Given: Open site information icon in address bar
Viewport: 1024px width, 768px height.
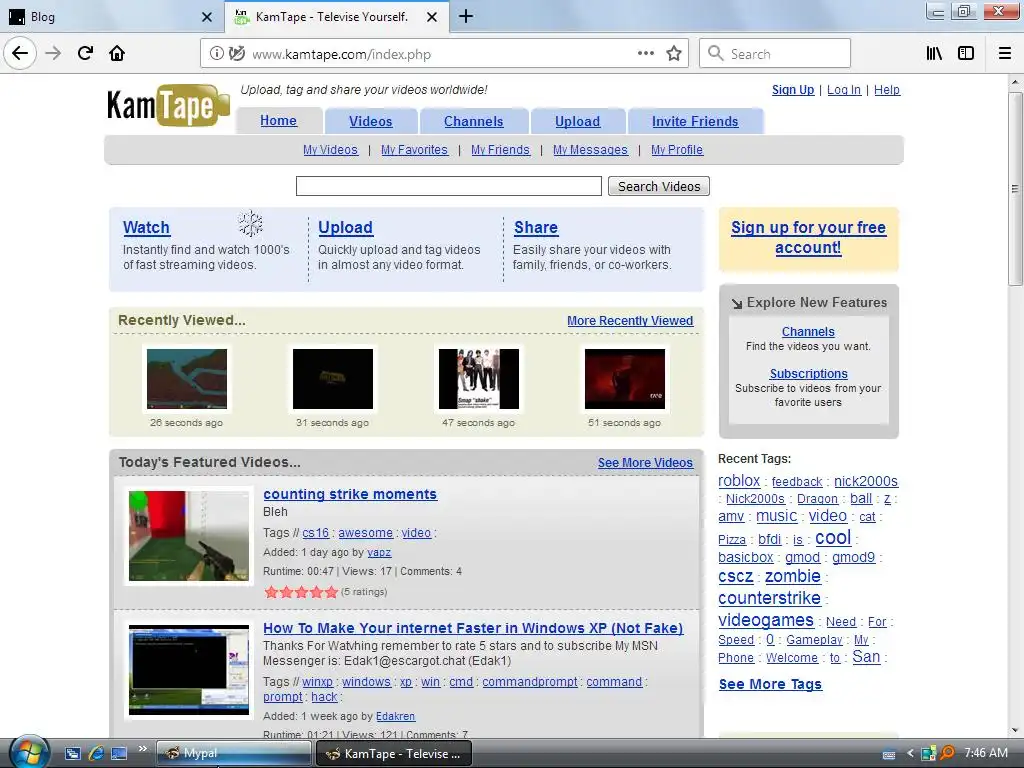Looking at the screenshot, I should (216, 54).
